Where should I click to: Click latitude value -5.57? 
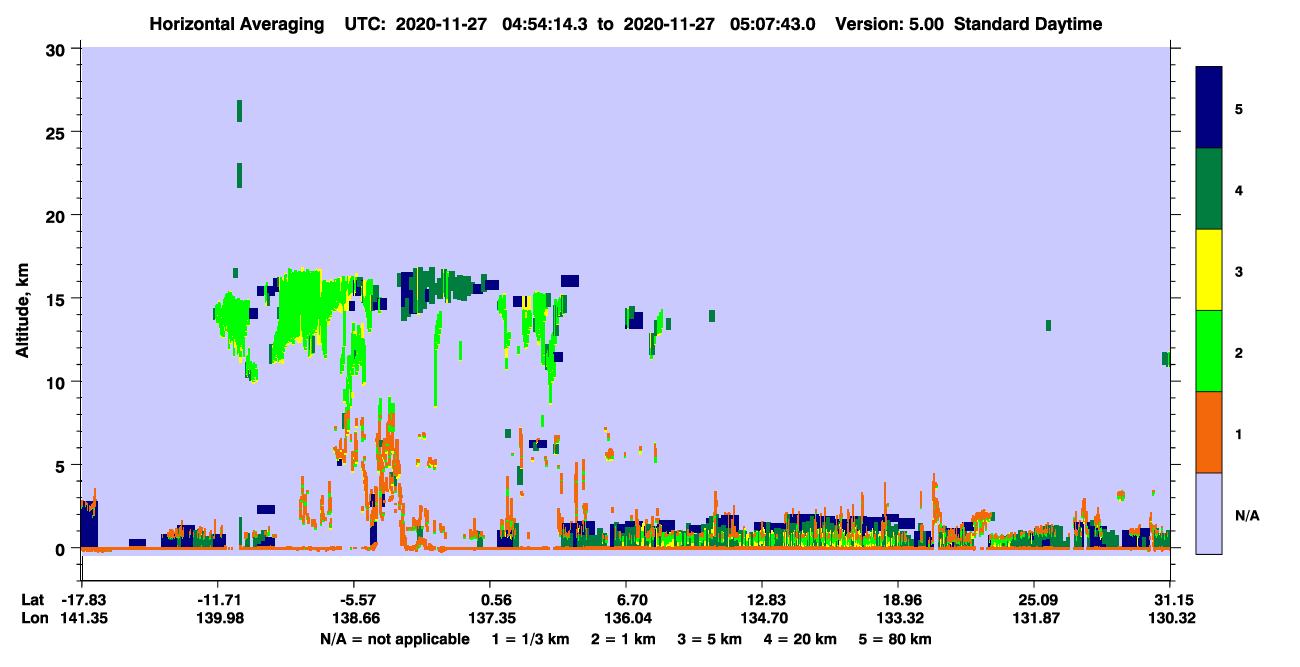tap(354, 600)
